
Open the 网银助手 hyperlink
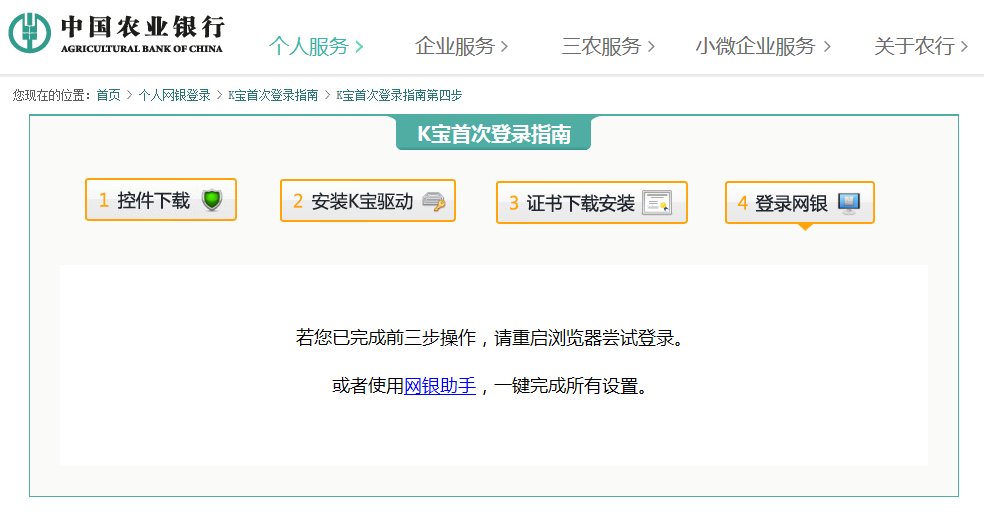[x=440, y=386]
